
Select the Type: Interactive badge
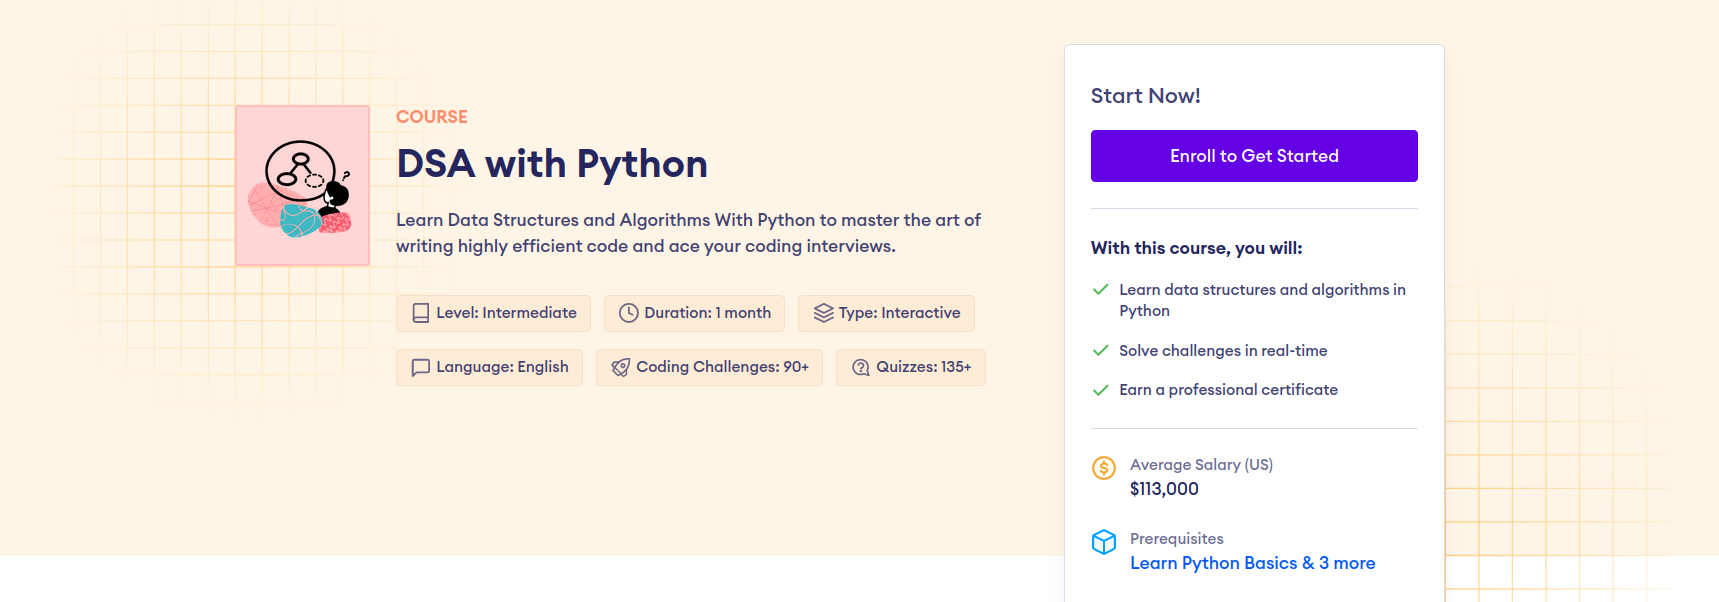[x=886, y=313]
